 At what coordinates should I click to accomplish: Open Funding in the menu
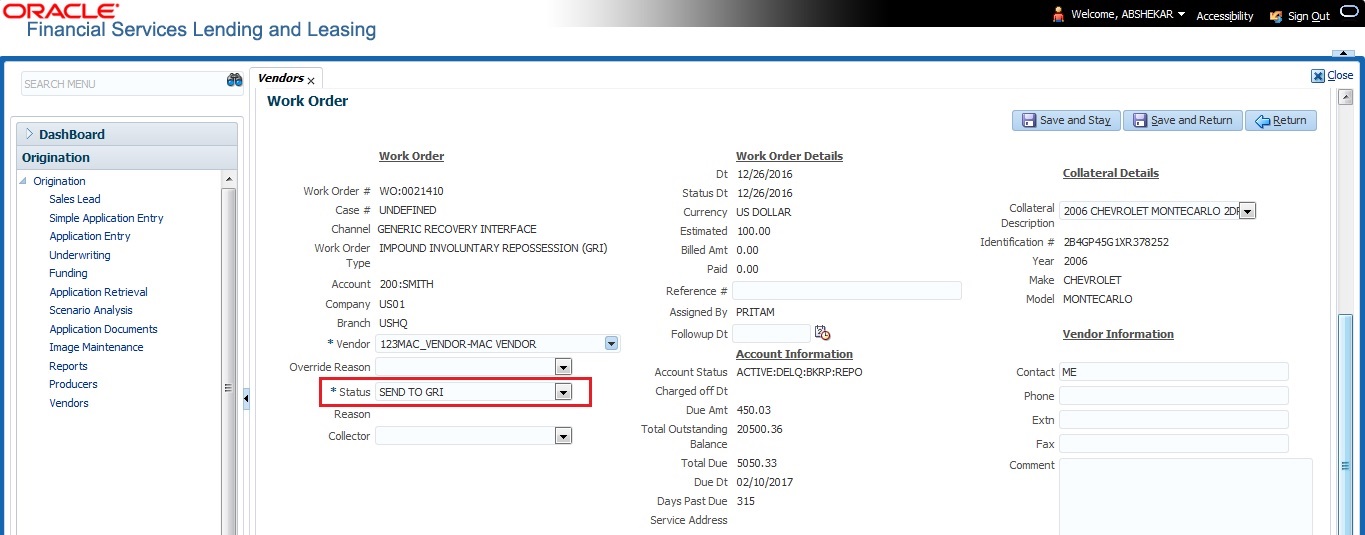click(x=68, y=273)
